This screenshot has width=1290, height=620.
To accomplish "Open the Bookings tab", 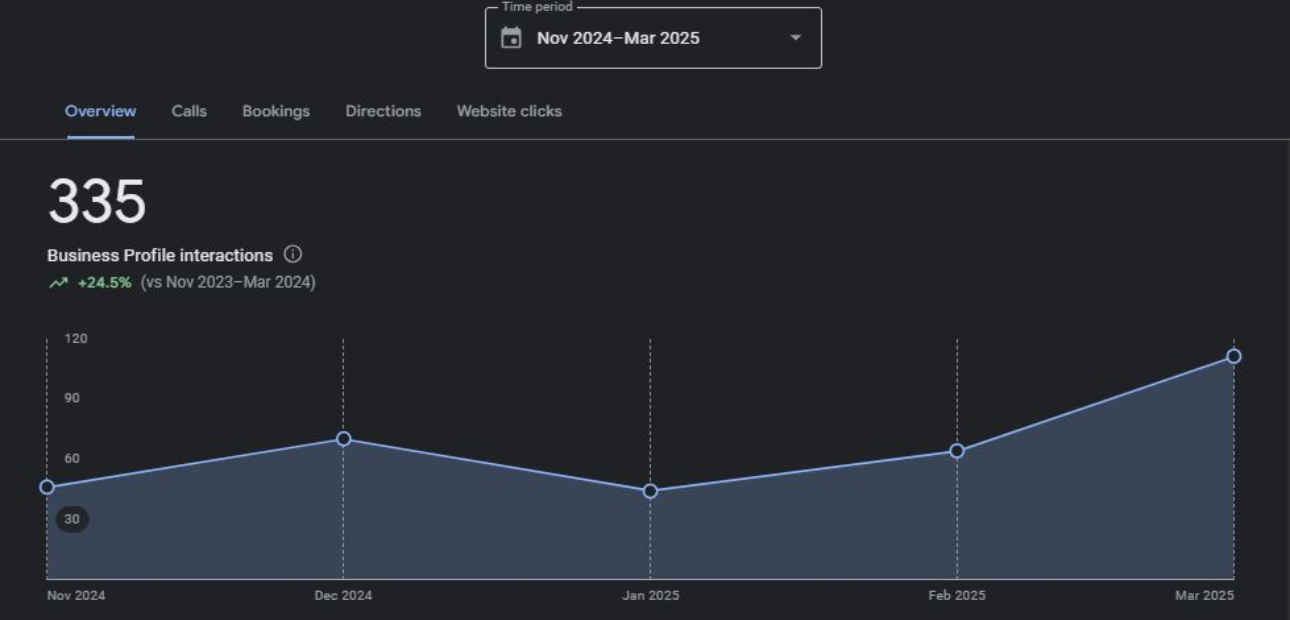I will (276, 111).
